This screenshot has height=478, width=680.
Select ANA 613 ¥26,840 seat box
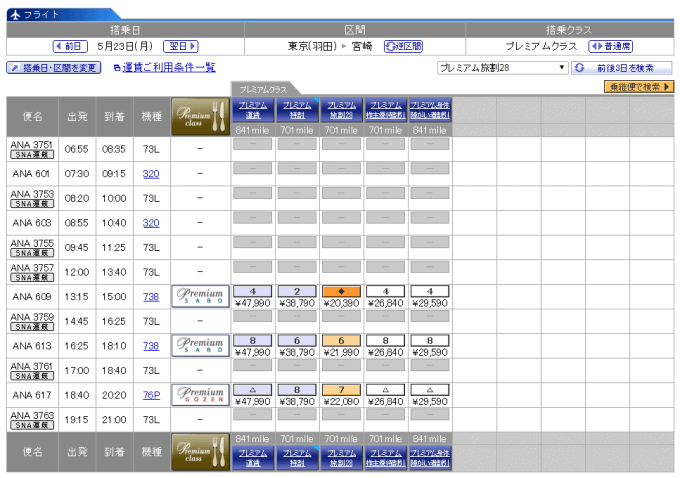click(x=386, y=340)
